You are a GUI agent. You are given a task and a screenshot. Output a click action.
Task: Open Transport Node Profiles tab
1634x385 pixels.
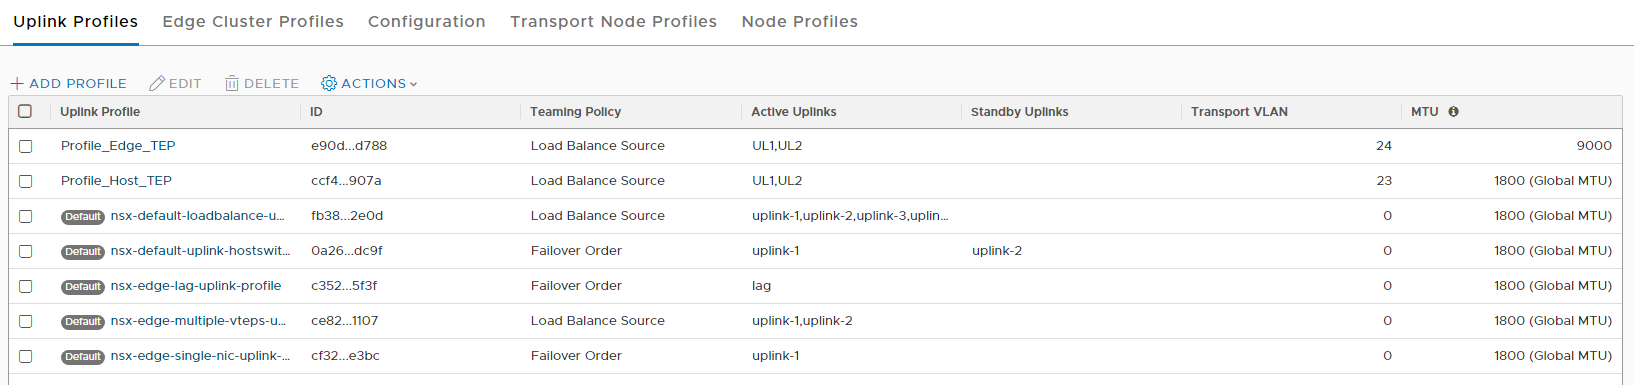click(613, 22)
